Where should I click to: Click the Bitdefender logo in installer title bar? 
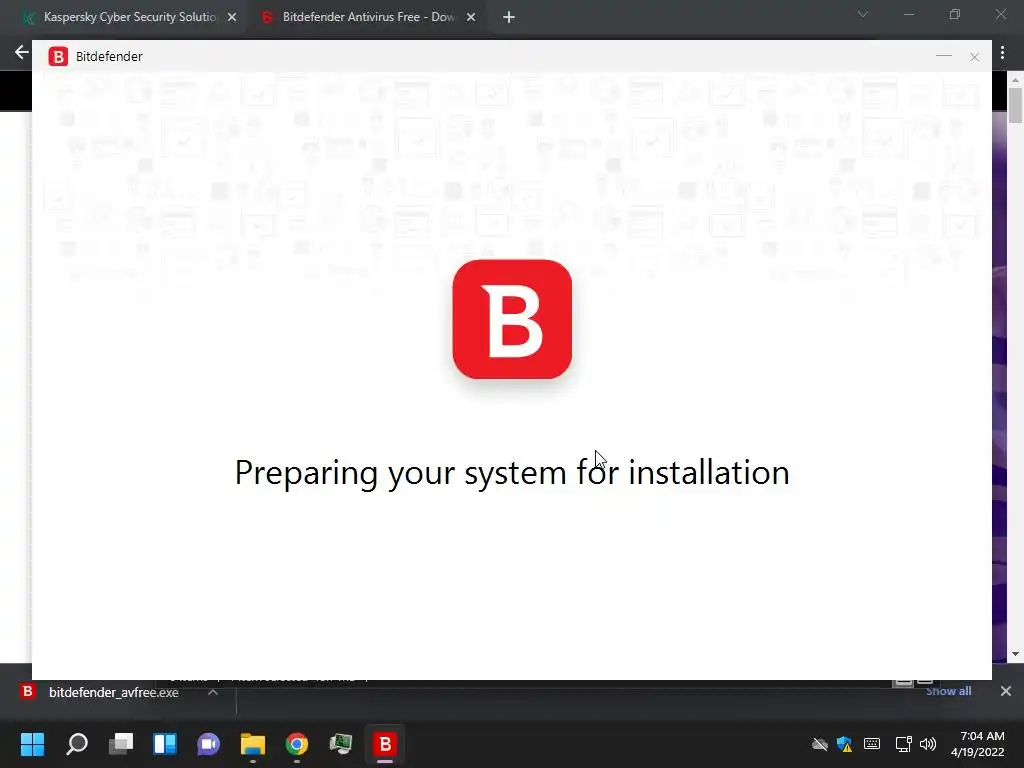tap(58, 57)
